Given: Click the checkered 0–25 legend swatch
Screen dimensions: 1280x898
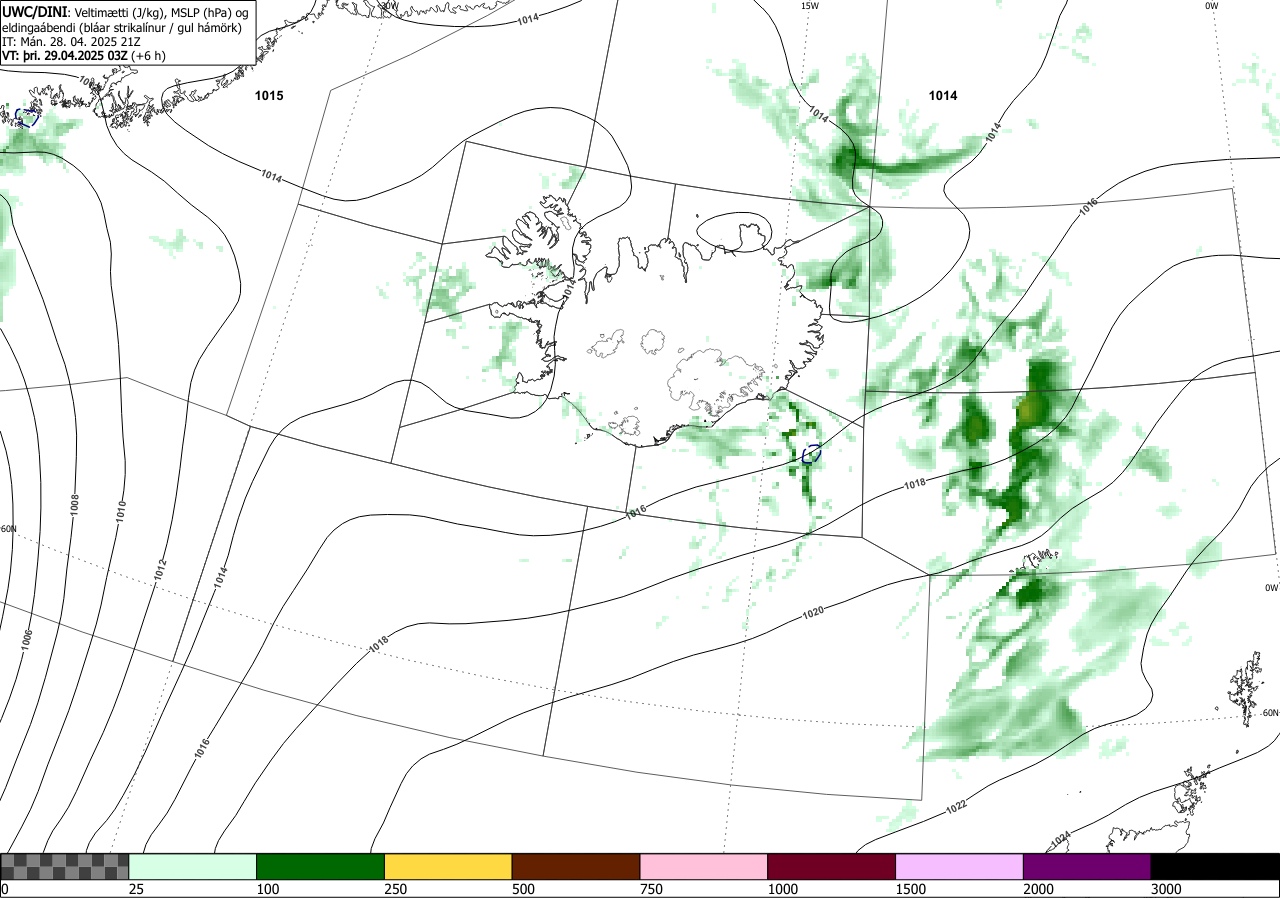Looking at the screenshot, I should click(x=65, y=866).
